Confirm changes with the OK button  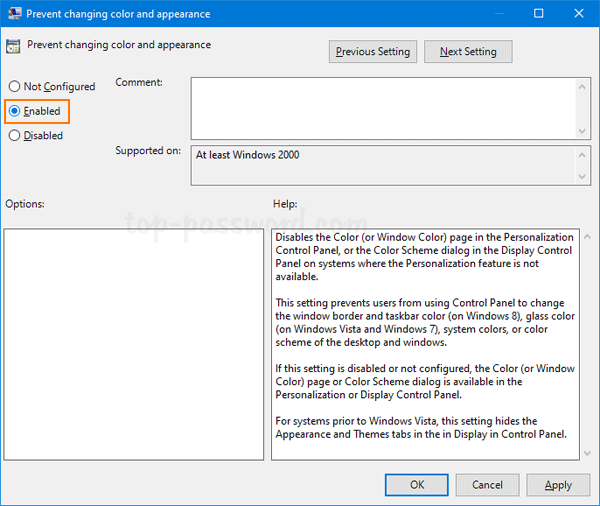[416, 485]
